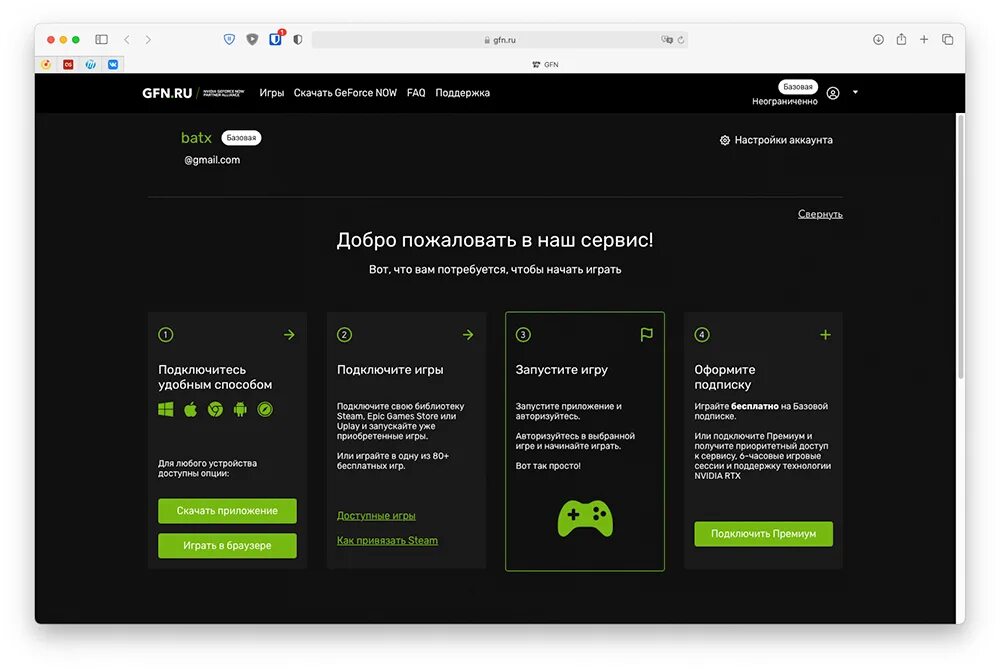1000x670 pixels.
Task: Open the VK favorites bookmark icon
Action: tap(113, 64)
